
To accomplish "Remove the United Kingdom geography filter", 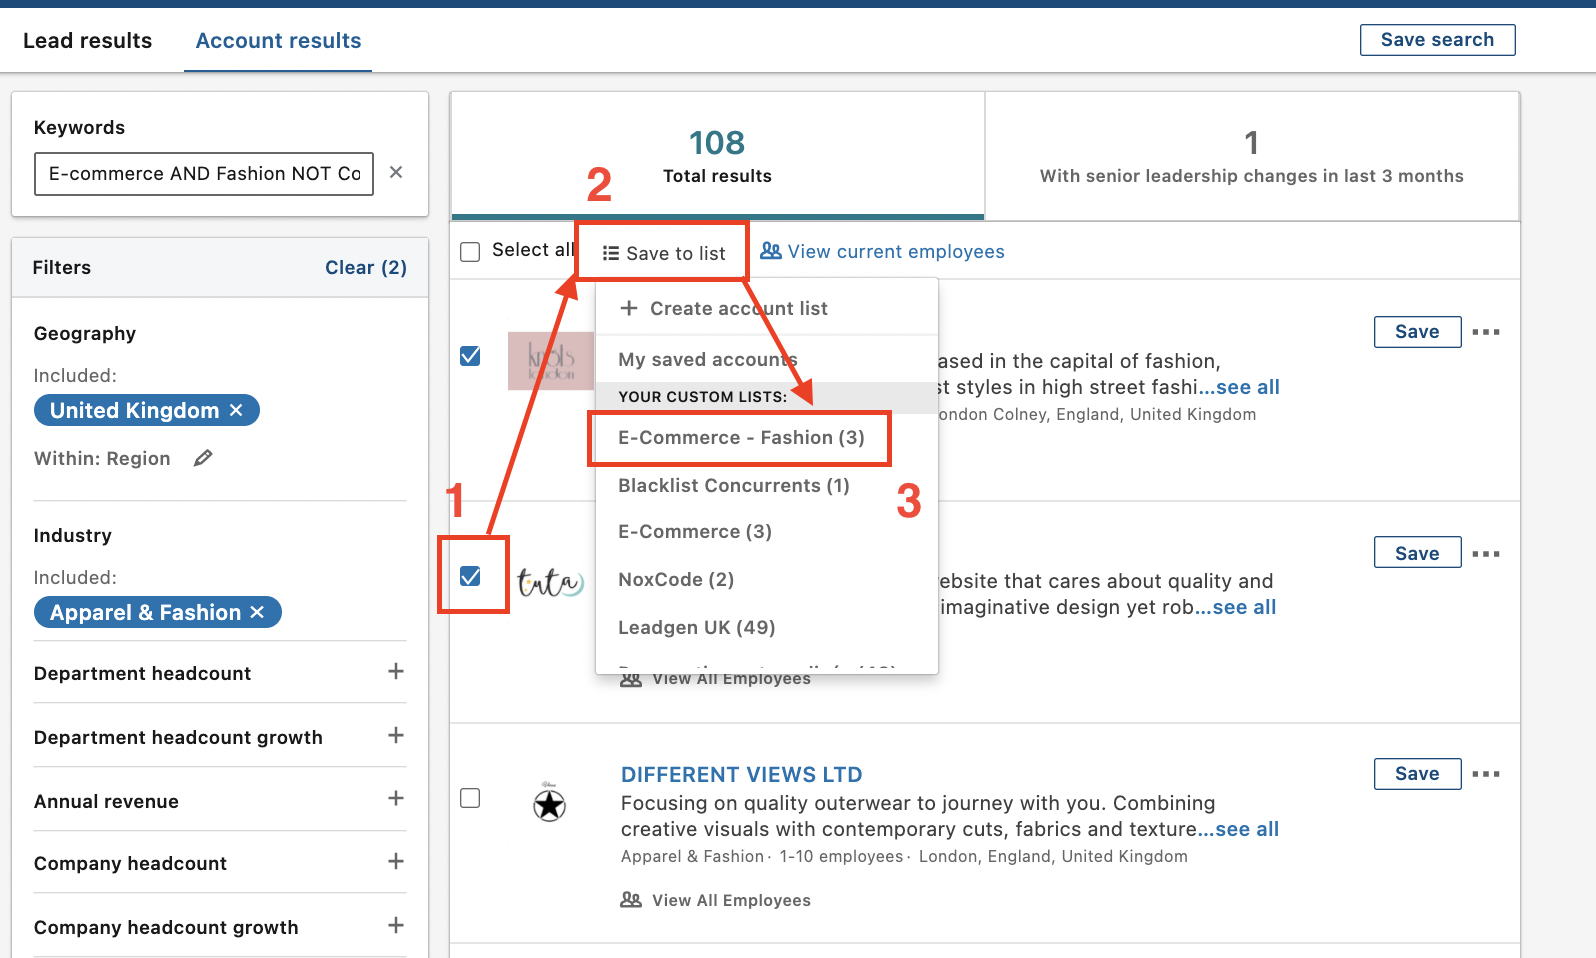I will click(236, 410).
